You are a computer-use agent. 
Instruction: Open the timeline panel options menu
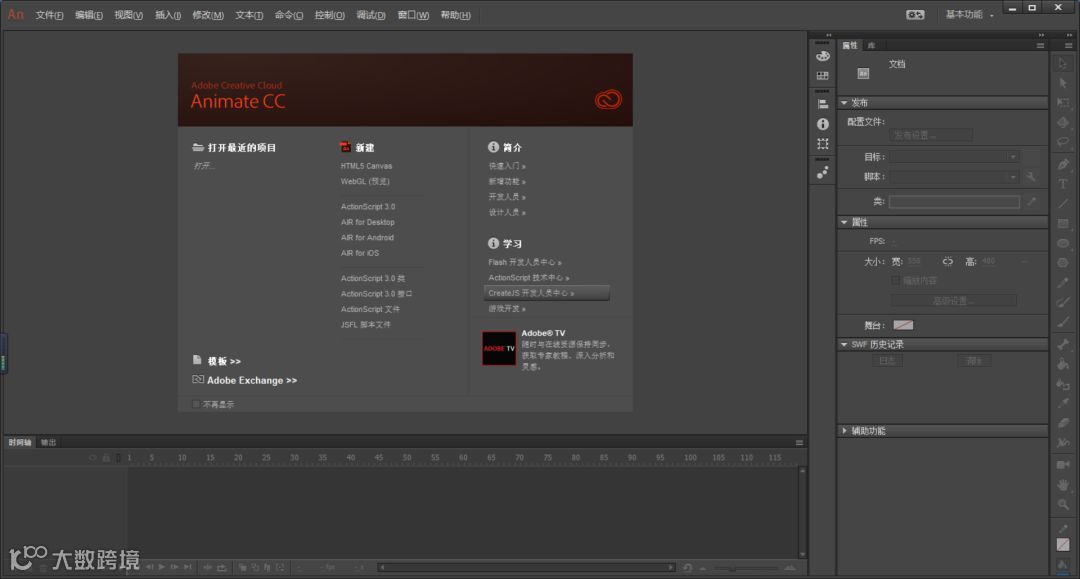click(x=799, y=443)
